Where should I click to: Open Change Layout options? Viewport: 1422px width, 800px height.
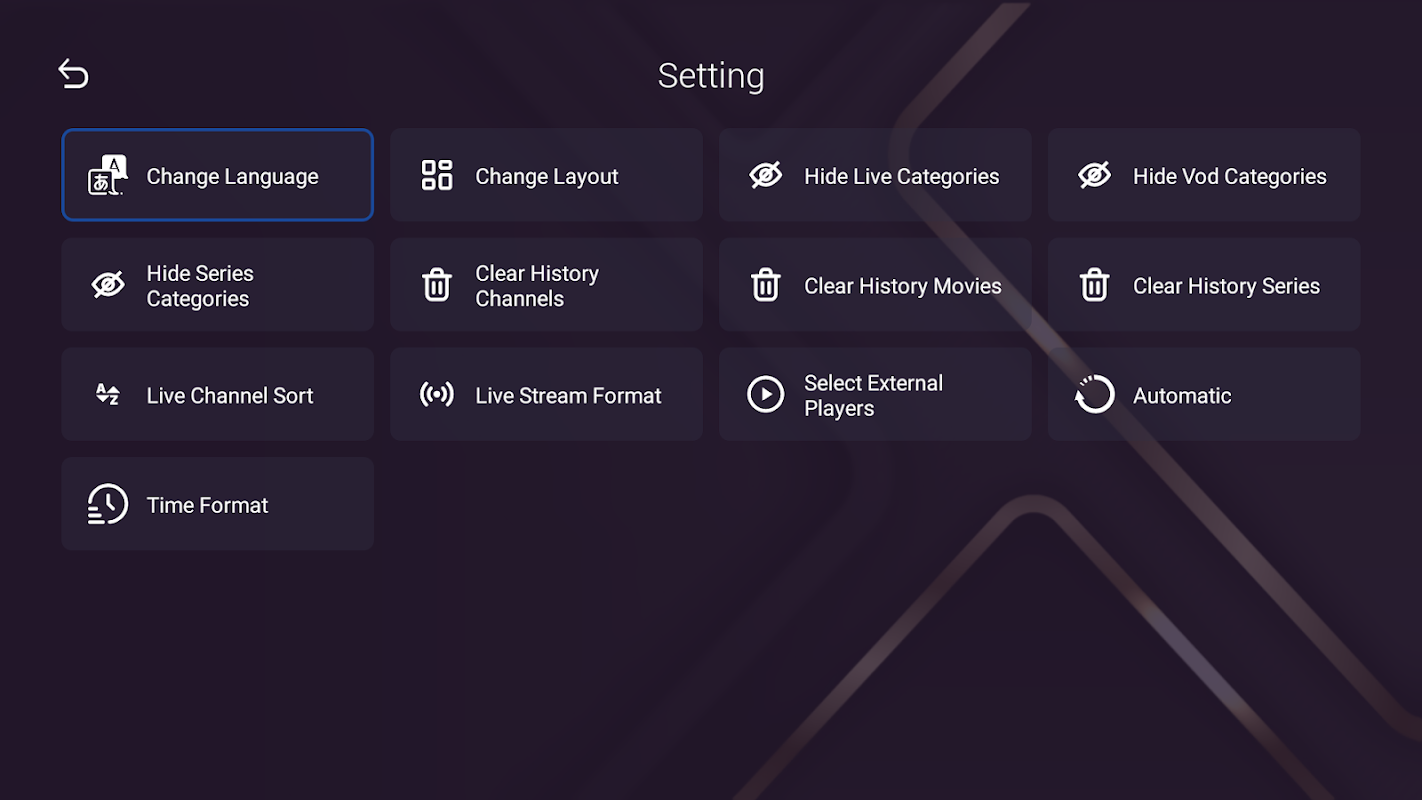tap(547, 176)
